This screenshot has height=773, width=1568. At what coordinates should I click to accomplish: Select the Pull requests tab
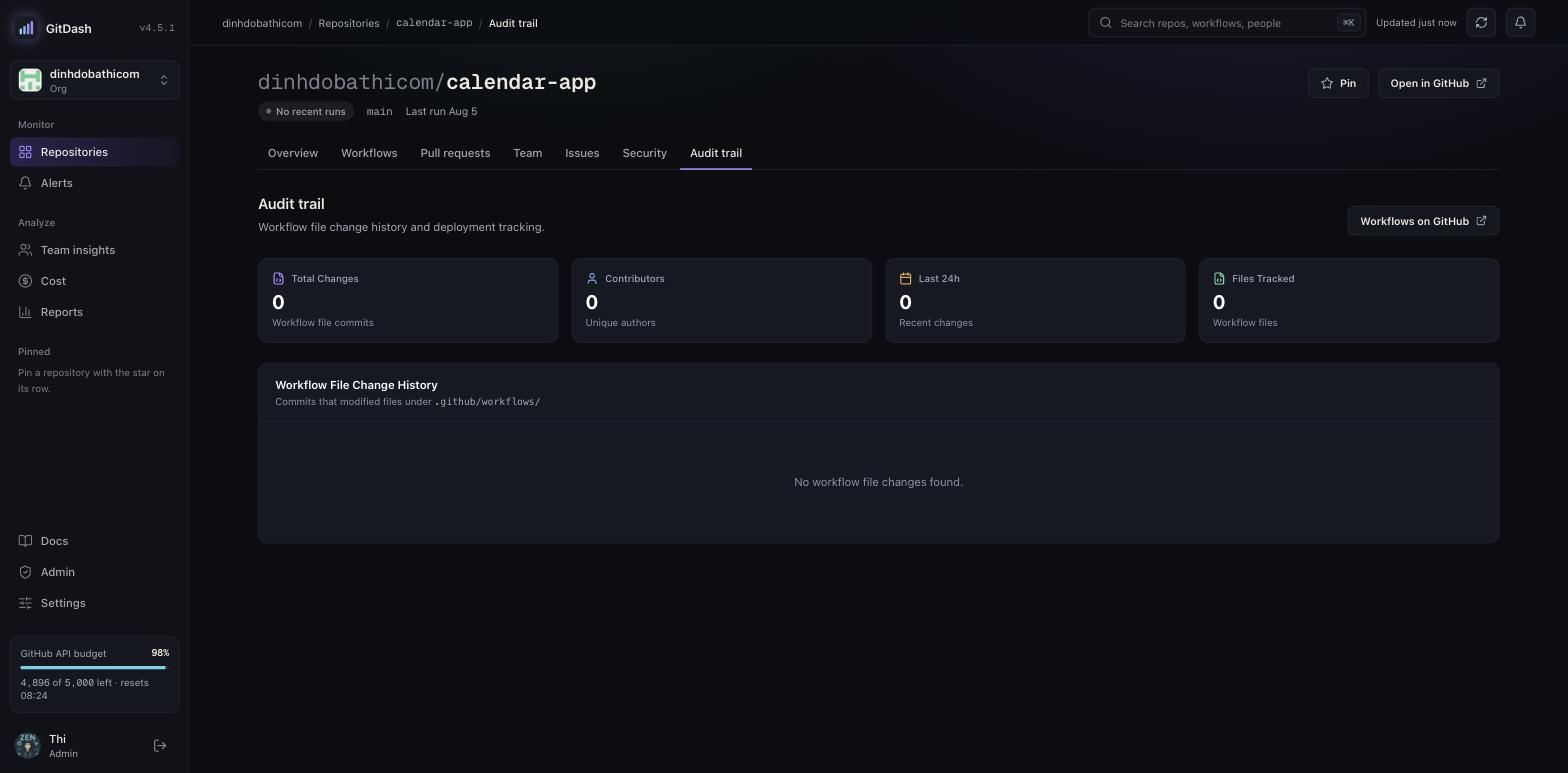pyautogui.click(x=455, y=153)
